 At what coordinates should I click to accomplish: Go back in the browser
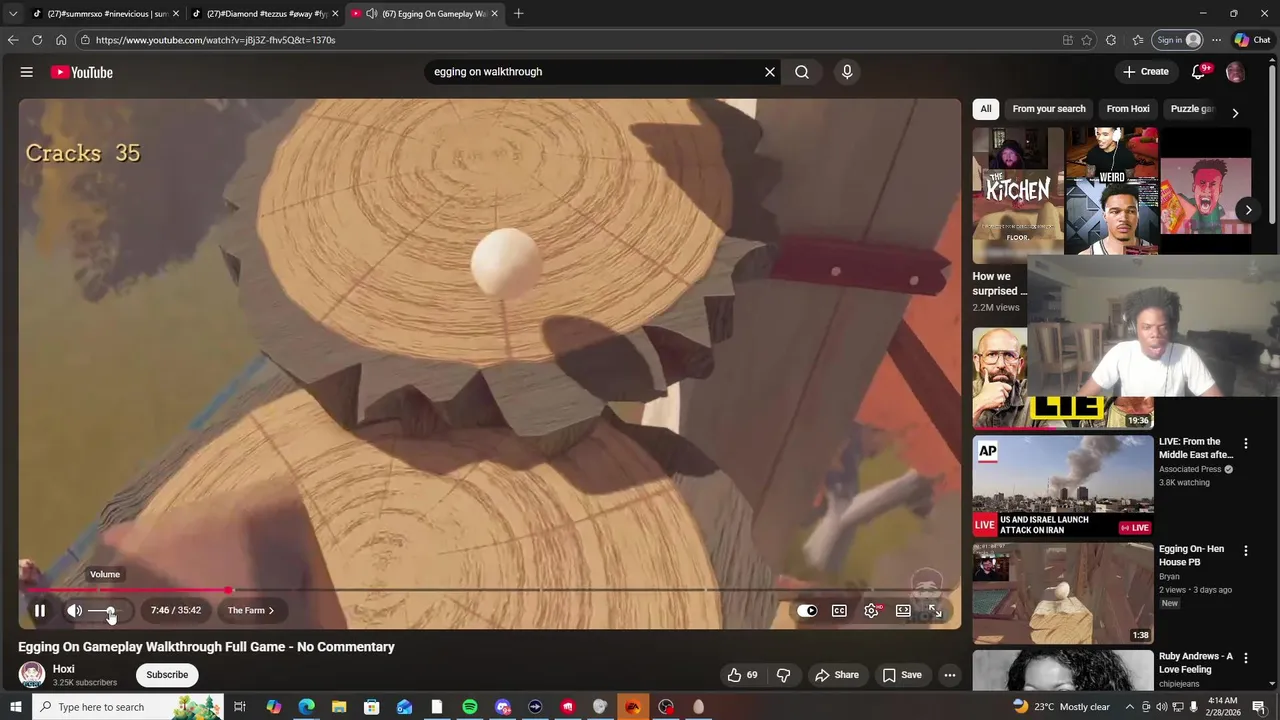tap(13, 40)
